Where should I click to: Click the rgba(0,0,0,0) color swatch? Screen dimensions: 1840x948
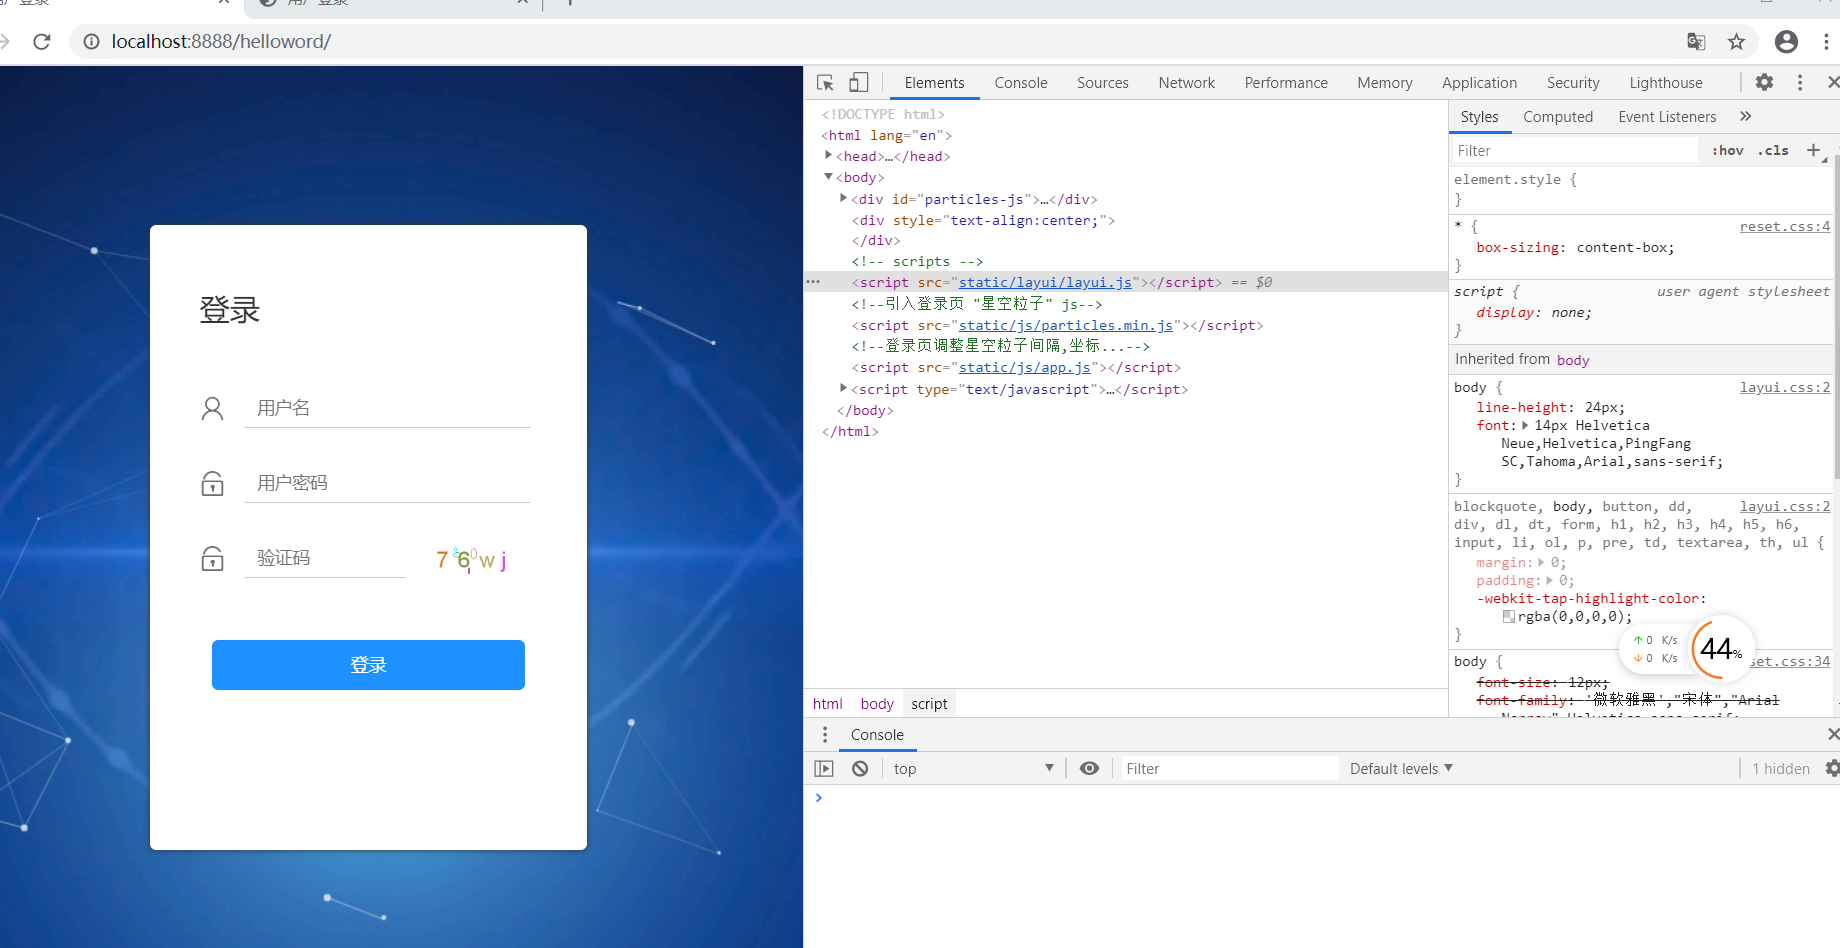(x=1509, y=616)
